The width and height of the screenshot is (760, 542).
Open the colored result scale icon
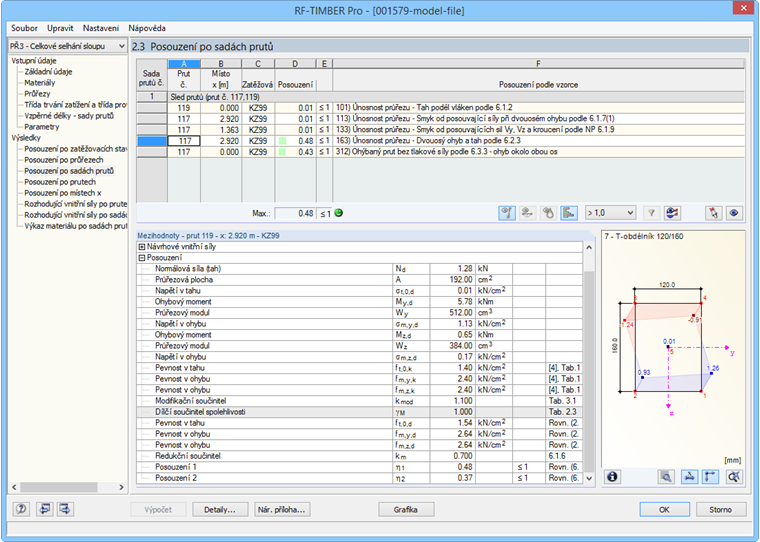673,213
